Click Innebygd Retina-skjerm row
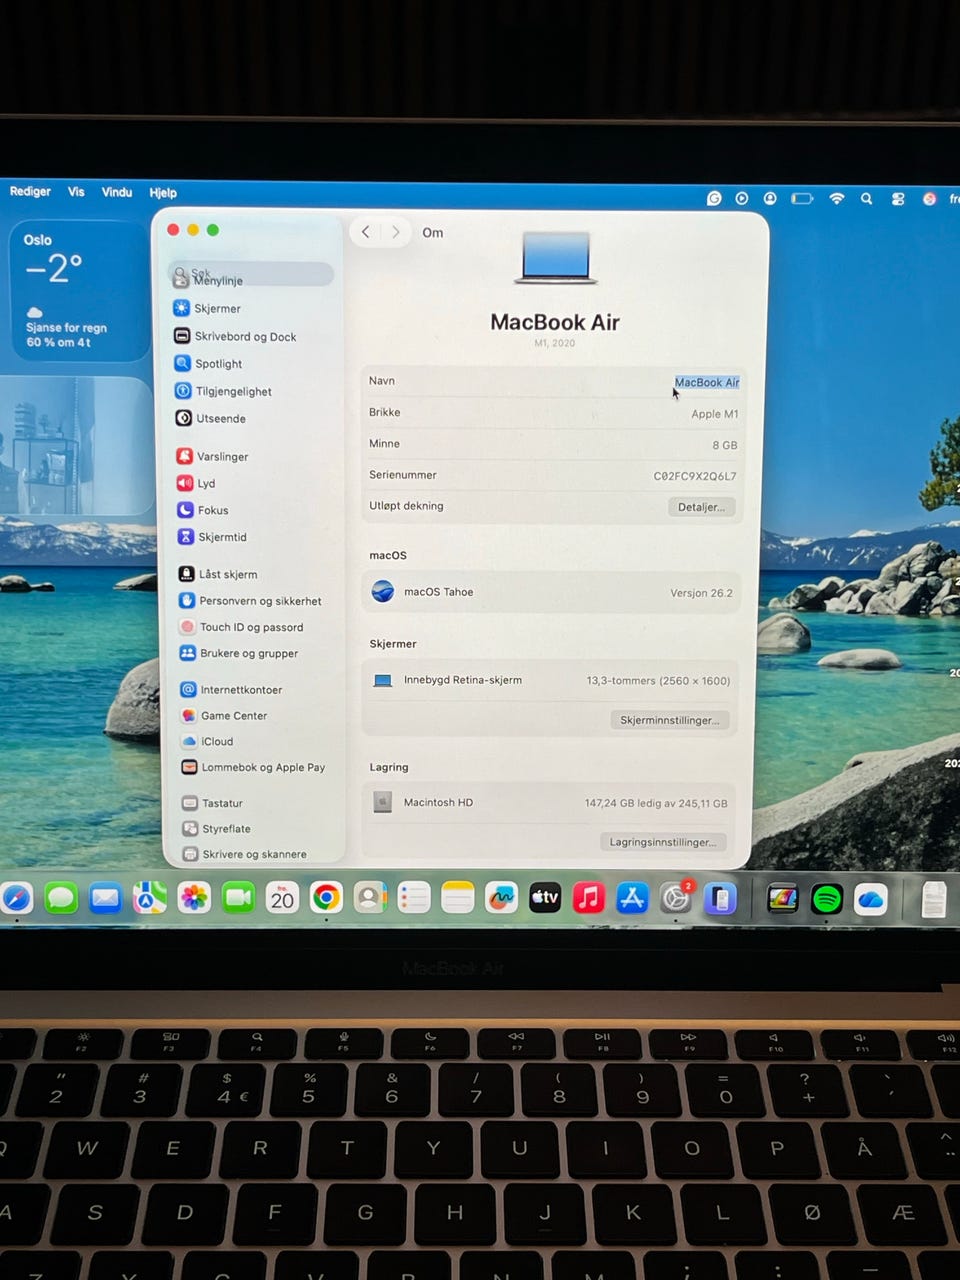Image resolution: width=960 pixels, height=1280 pixels. point(551,680)
